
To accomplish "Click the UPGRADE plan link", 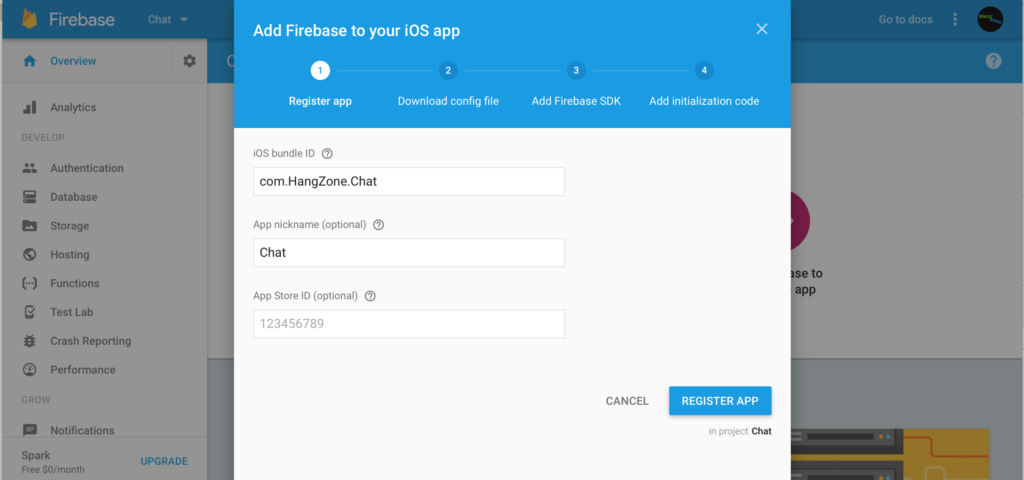I will click(164, 461).
